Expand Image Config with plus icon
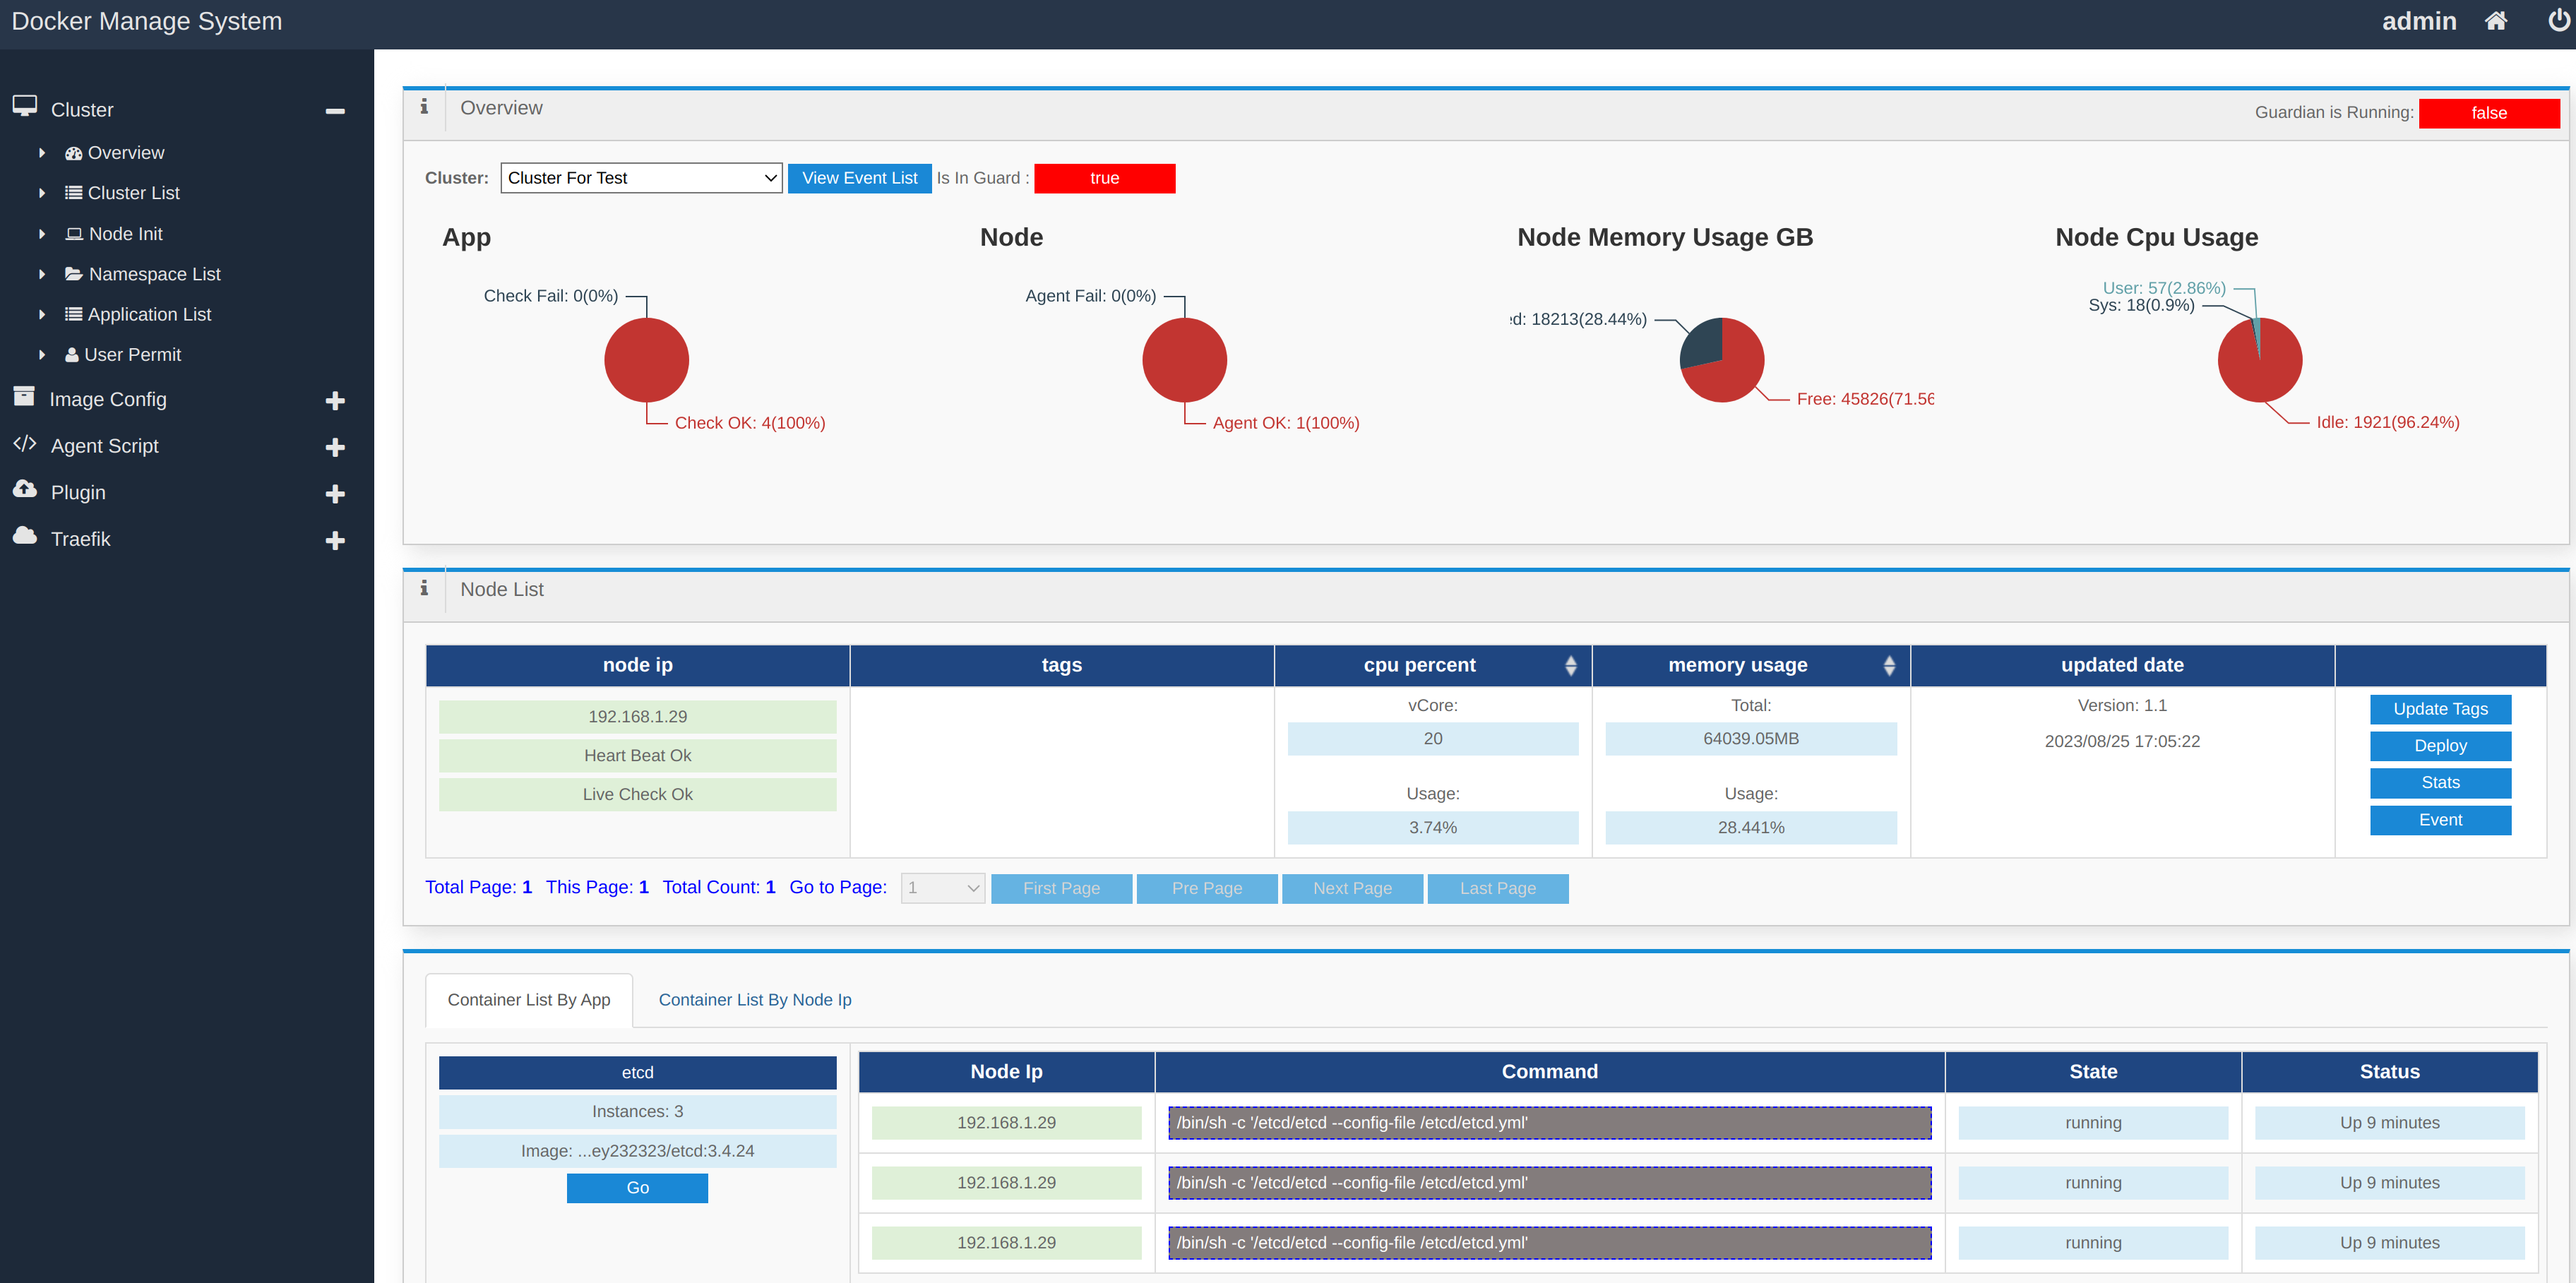The image size is (2576, 1283). pos(335,401)
